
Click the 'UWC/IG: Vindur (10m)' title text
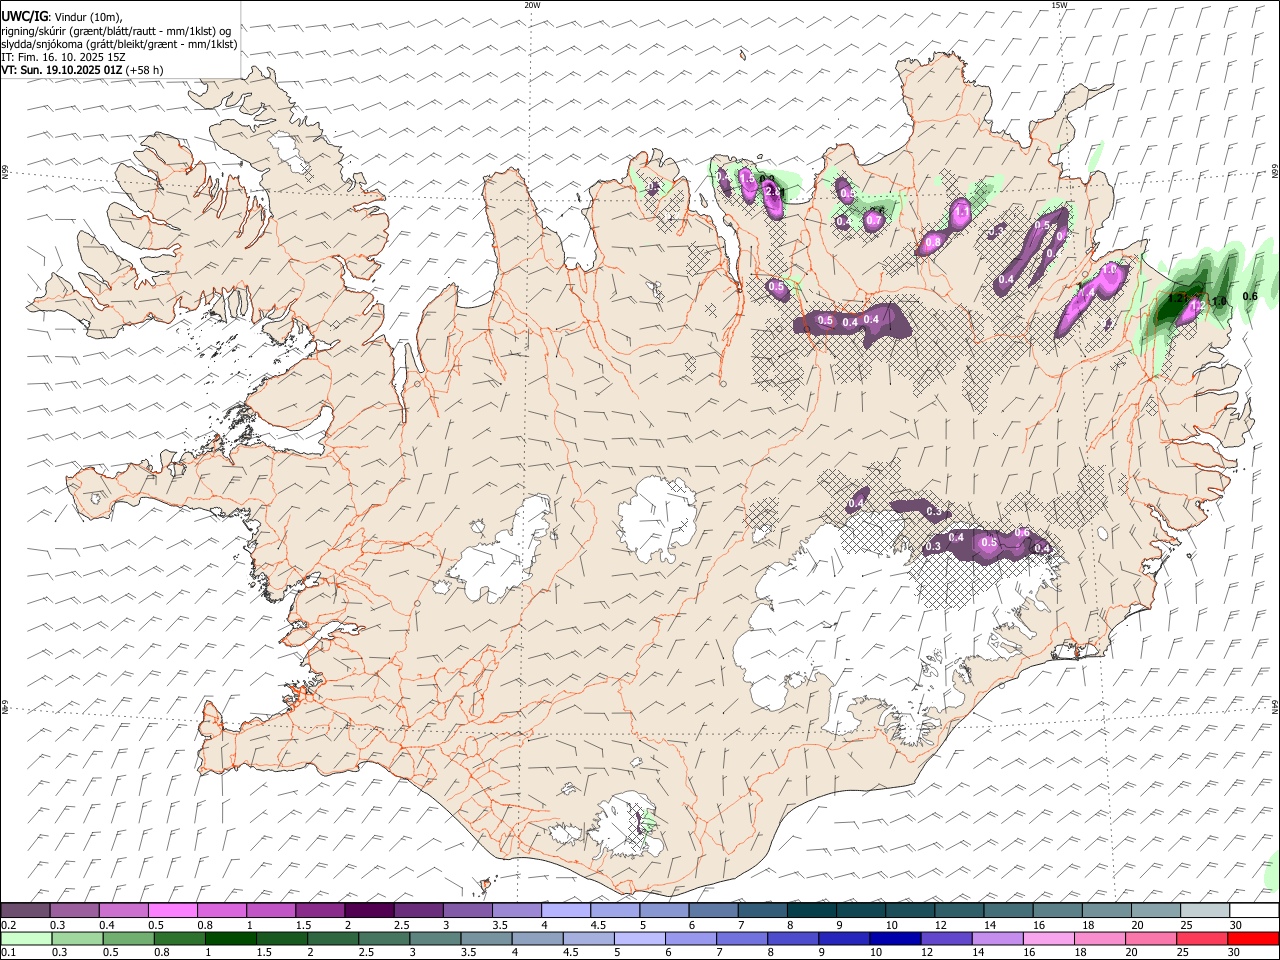click(x=62, y=17)
